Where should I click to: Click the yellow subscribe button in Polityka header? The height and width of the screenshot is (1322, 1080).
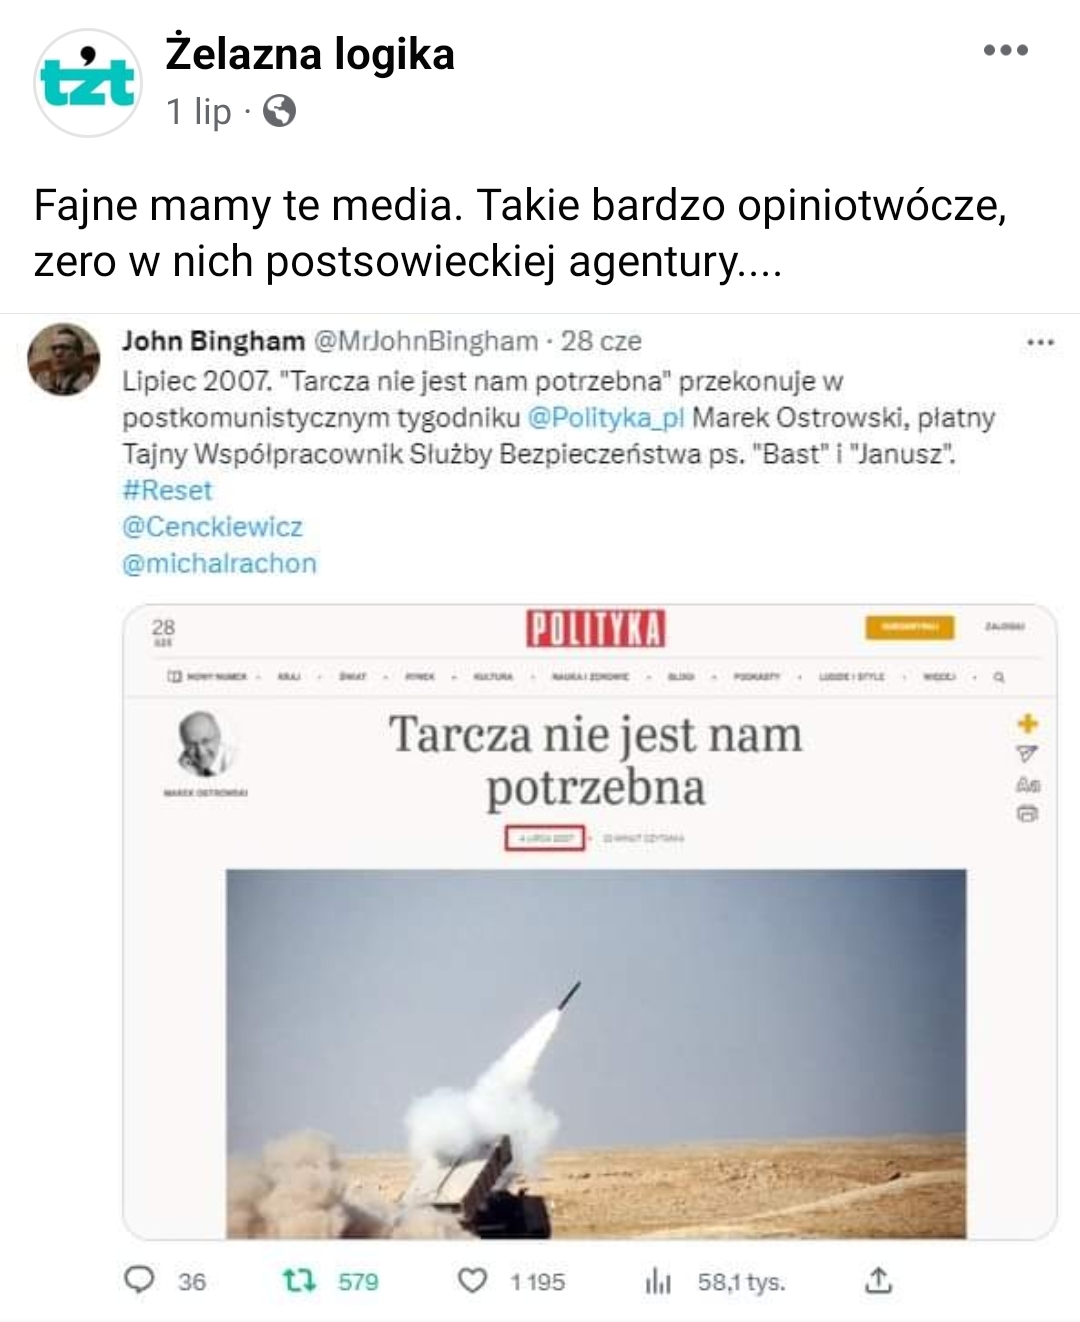tap(909, 627)
